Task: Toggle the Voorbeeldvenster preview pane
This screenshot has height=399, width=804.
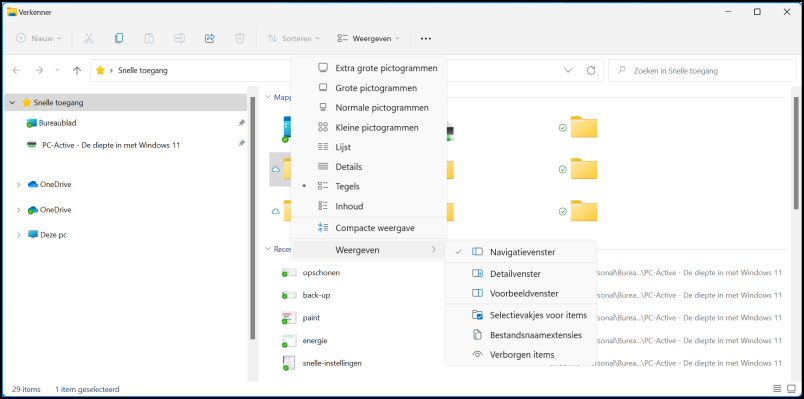Action: (x=520, y=294)
